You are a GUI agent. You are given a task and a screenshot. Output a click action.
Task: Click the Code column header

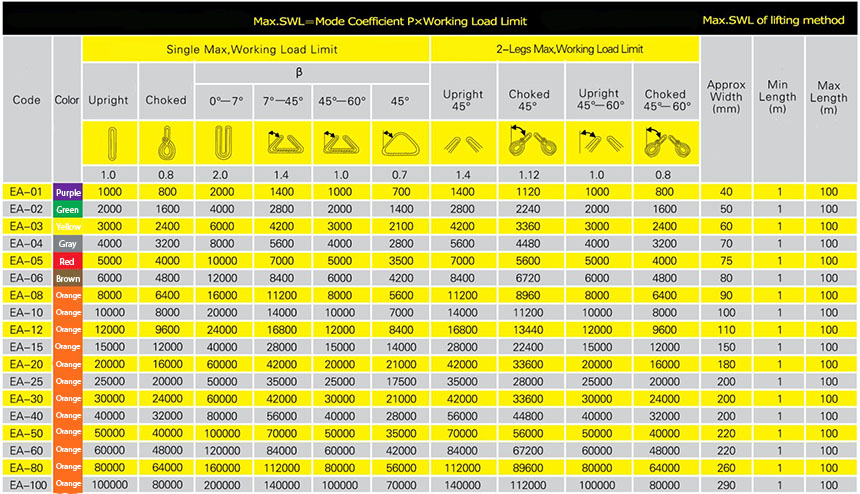click(27, 100)
